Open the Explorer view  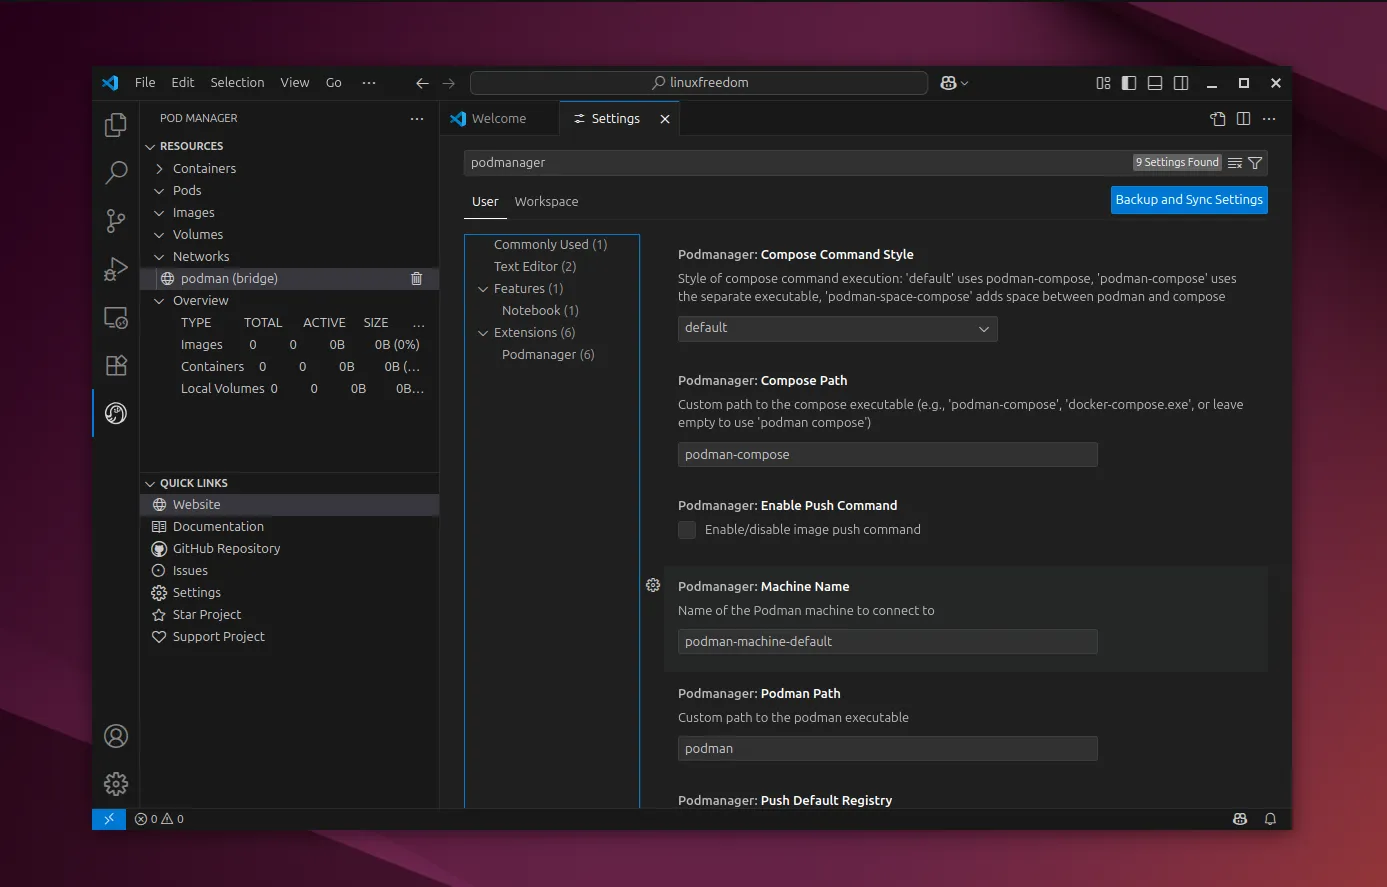tap(115, 124)
